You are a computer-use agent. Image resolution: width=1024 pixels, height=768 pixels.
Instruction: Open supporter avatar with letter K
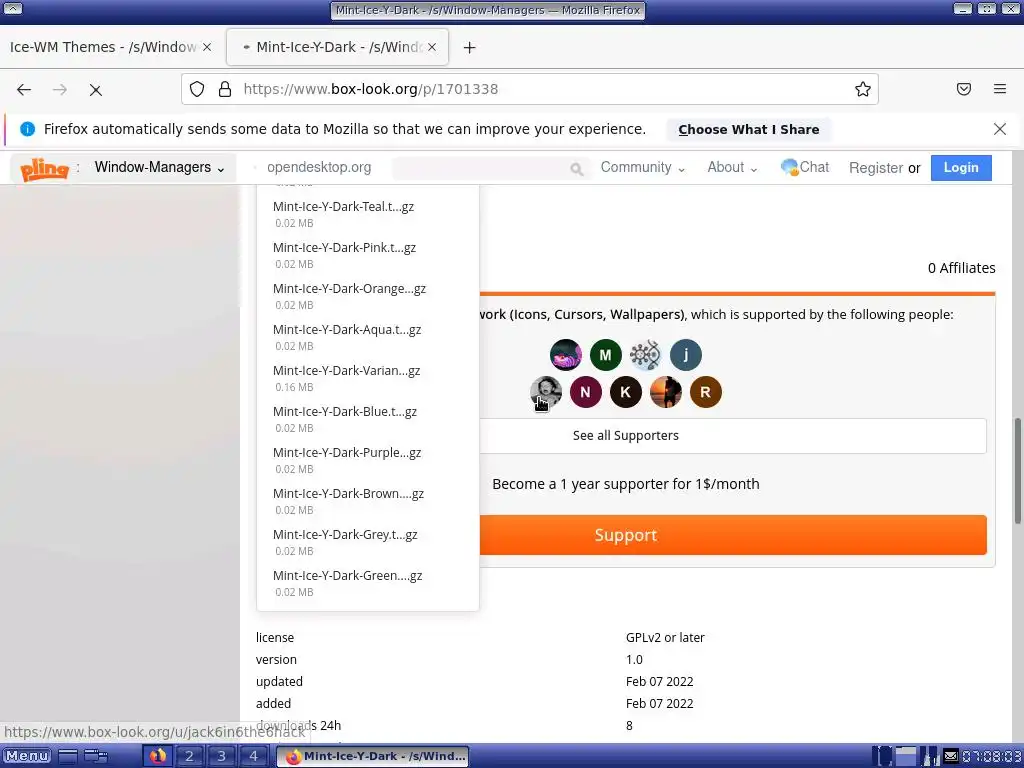tap(626, 392)
